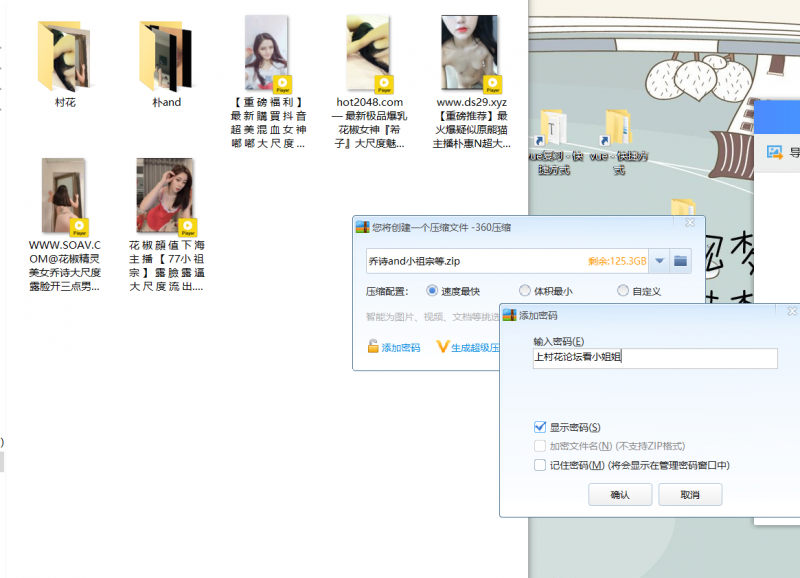Open the 村花 folder
800x578 pixels.
coord(65,55)
